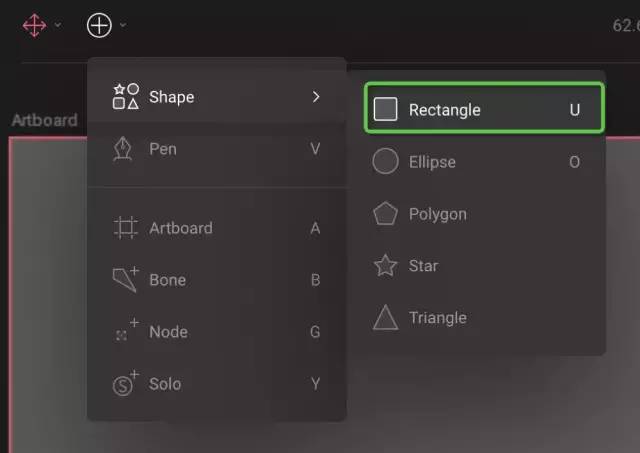Screen dimensions: 640x453
Task: Open dropdown arrow beside create tool
Action: tap(123, 25)
